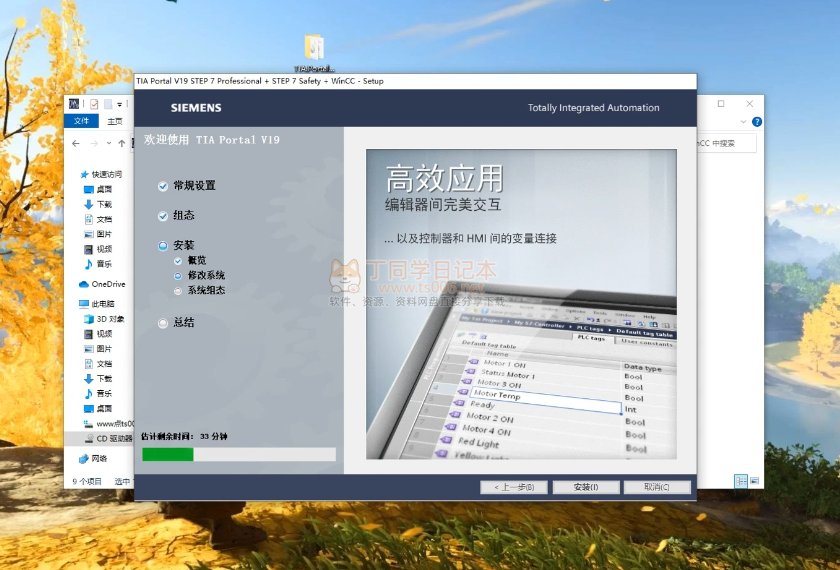Image resolution: width=840 pixels, height=570 pixels.
Task: Open recent locations dropdown in Explorer
Action: pos(109,144)
